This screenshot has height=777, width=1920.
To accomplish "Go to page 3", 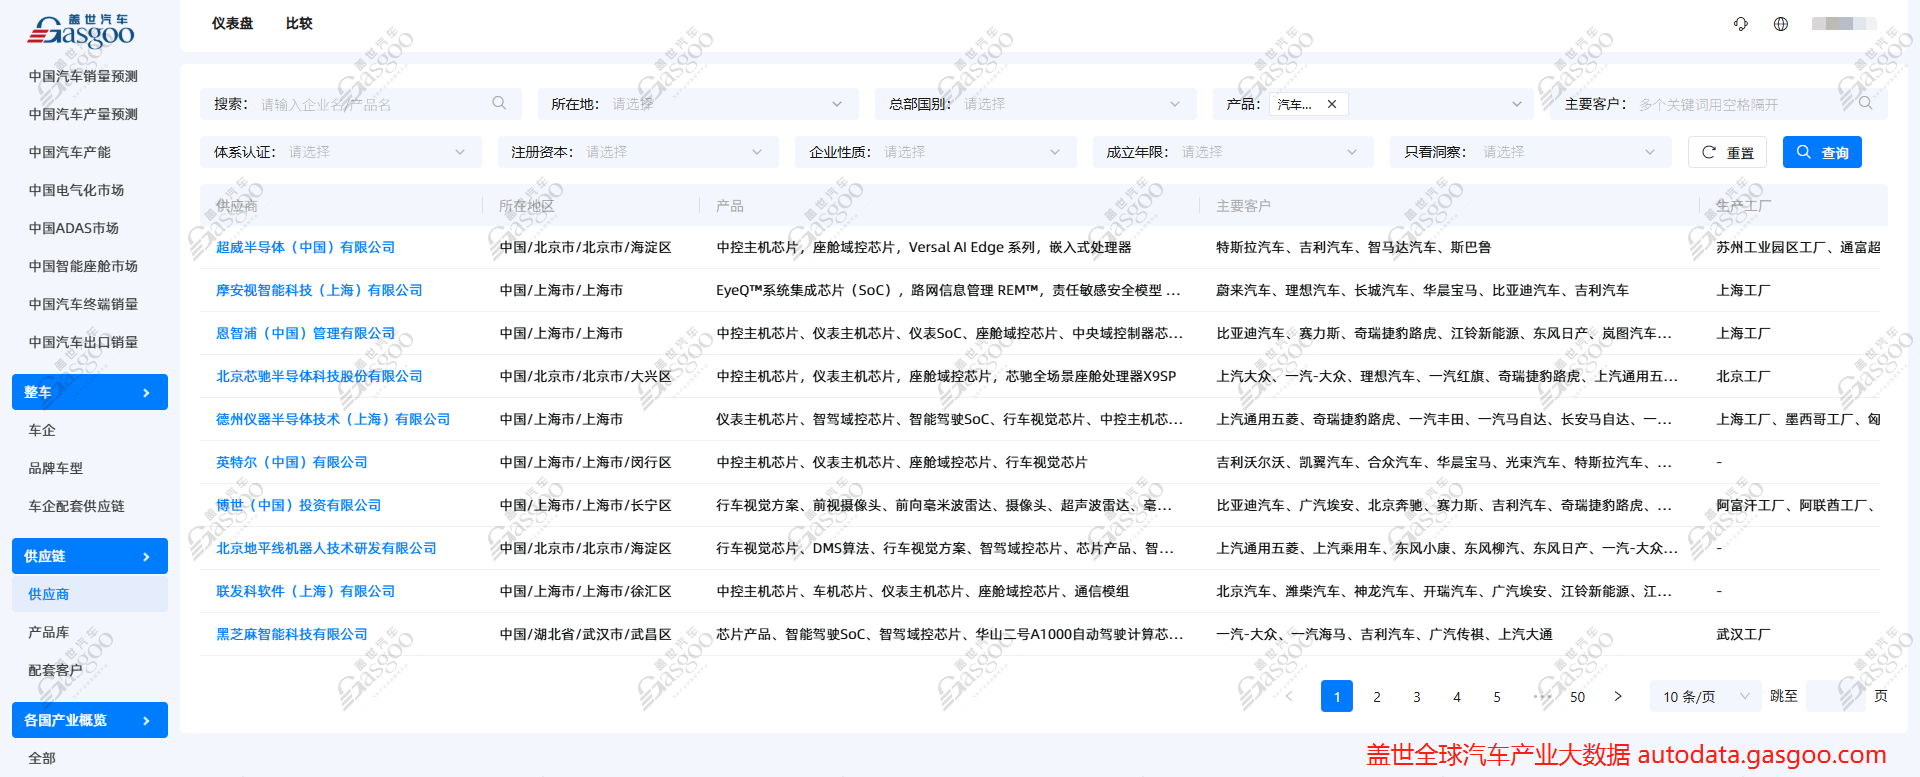I will pyautogui.click(x=1417, y=696).
